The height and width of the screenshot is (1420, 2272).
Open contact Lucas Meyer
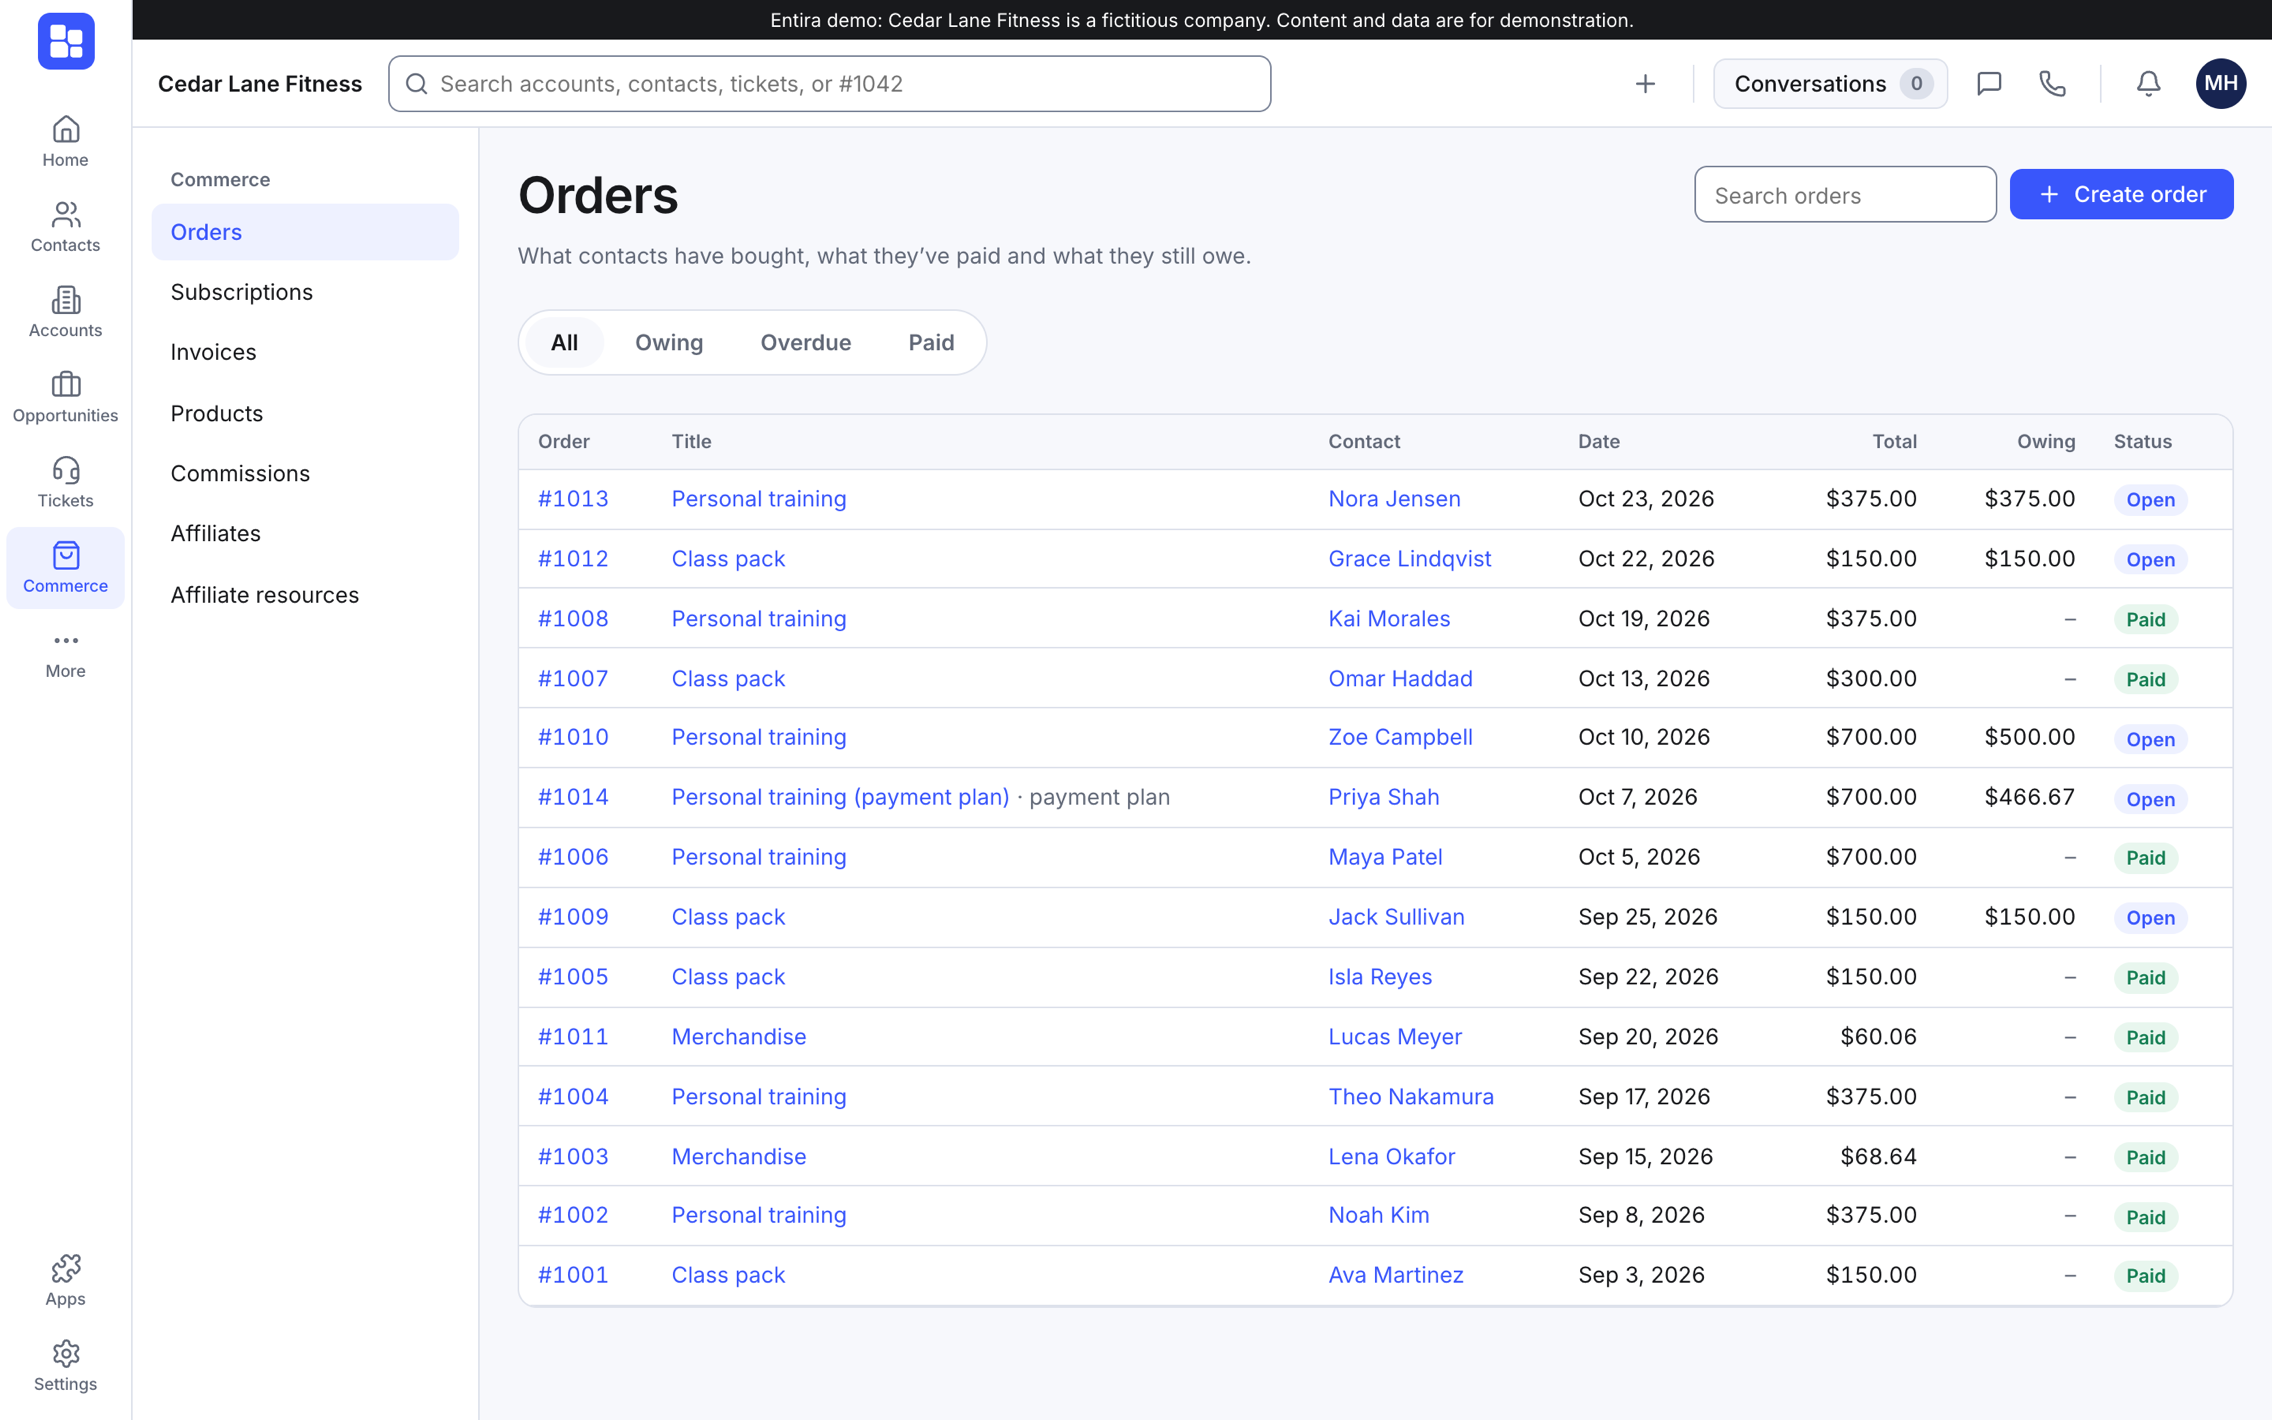coord(1395,1036)
